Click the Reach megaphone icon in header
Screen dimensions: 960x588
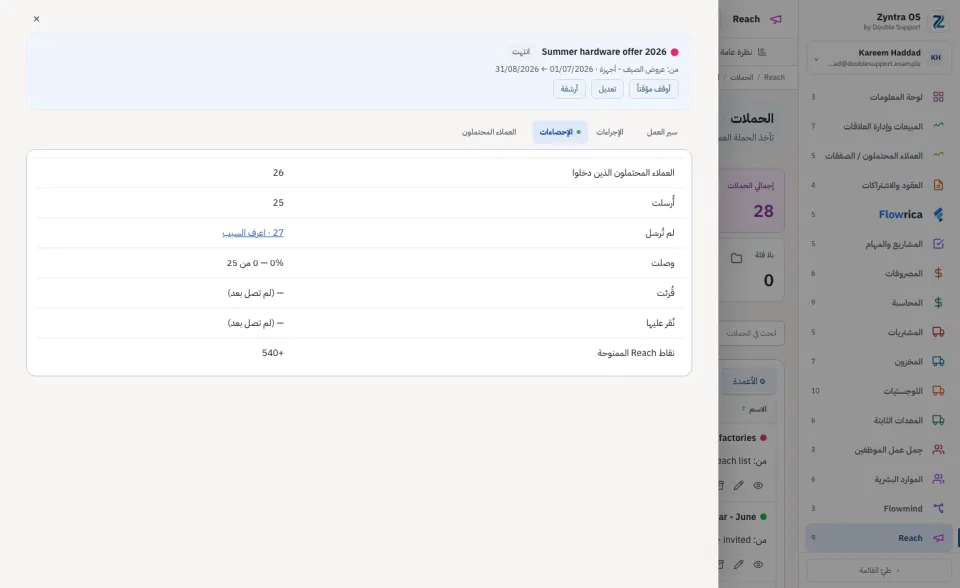776,19
